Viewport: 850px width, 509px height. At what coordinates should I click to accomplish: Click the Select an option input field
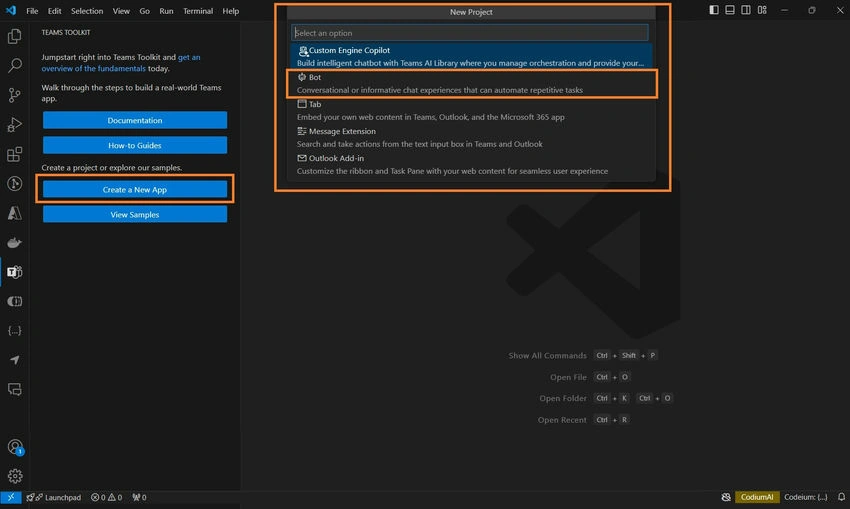[x=470, y=33]
